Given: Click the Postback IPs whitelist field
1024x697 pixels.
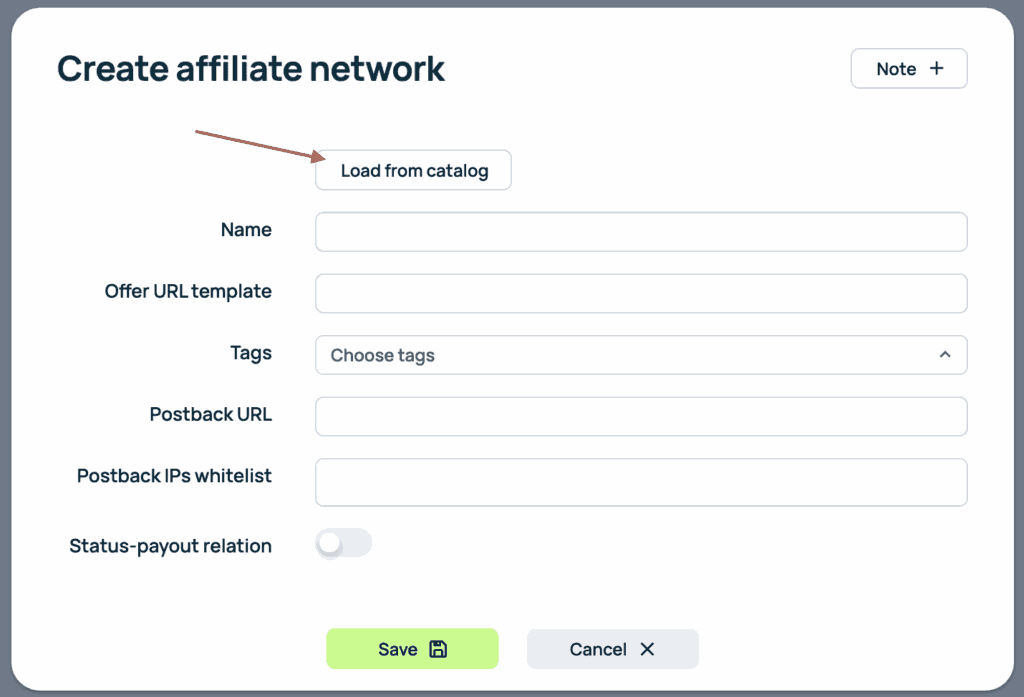Looking at the screenshot, I should click(641, 482).
